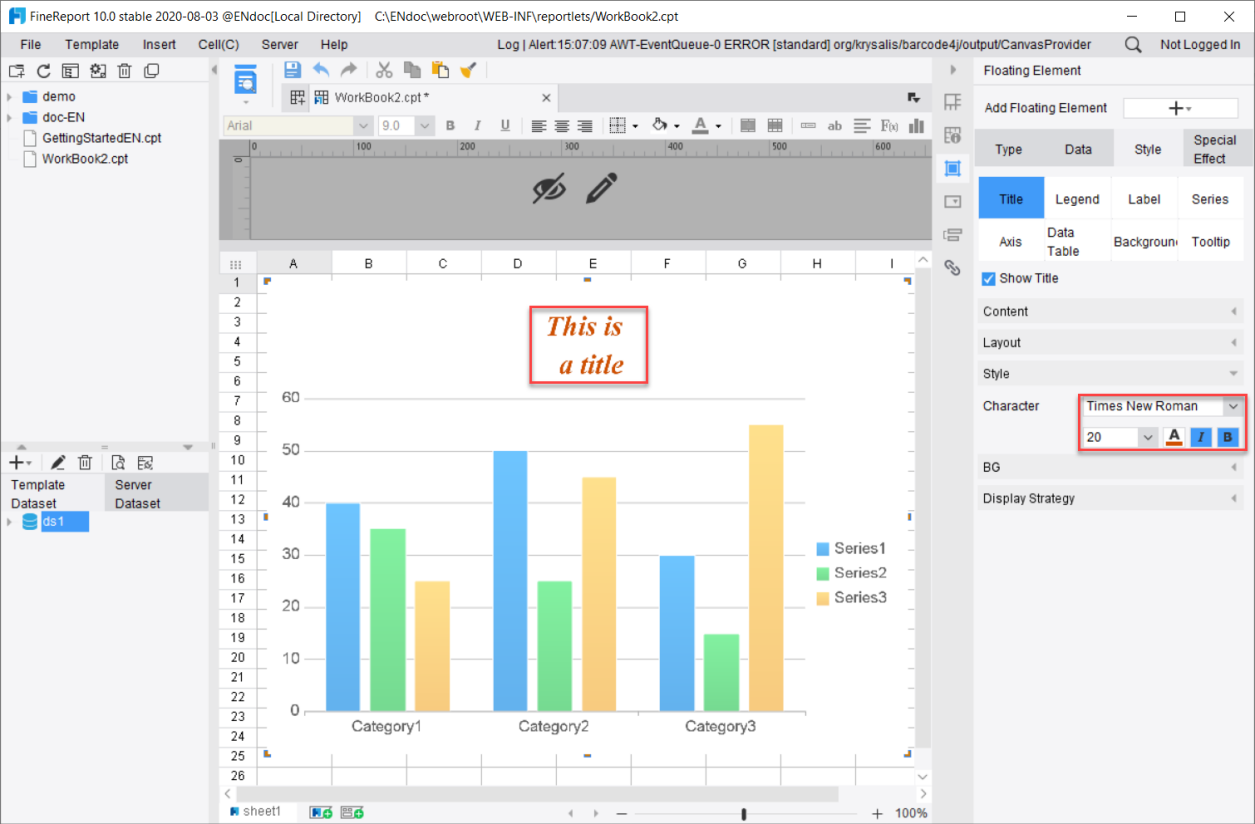Select the Tooltip style option

tap(1210, 242)
